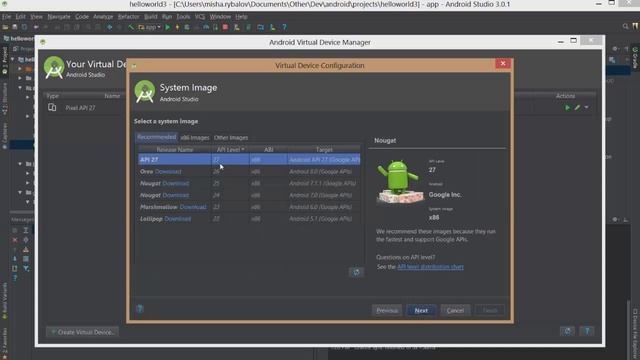Open the Refactor menu
The height and width of the screenshot is (360, 640).
tap(128, 17)
